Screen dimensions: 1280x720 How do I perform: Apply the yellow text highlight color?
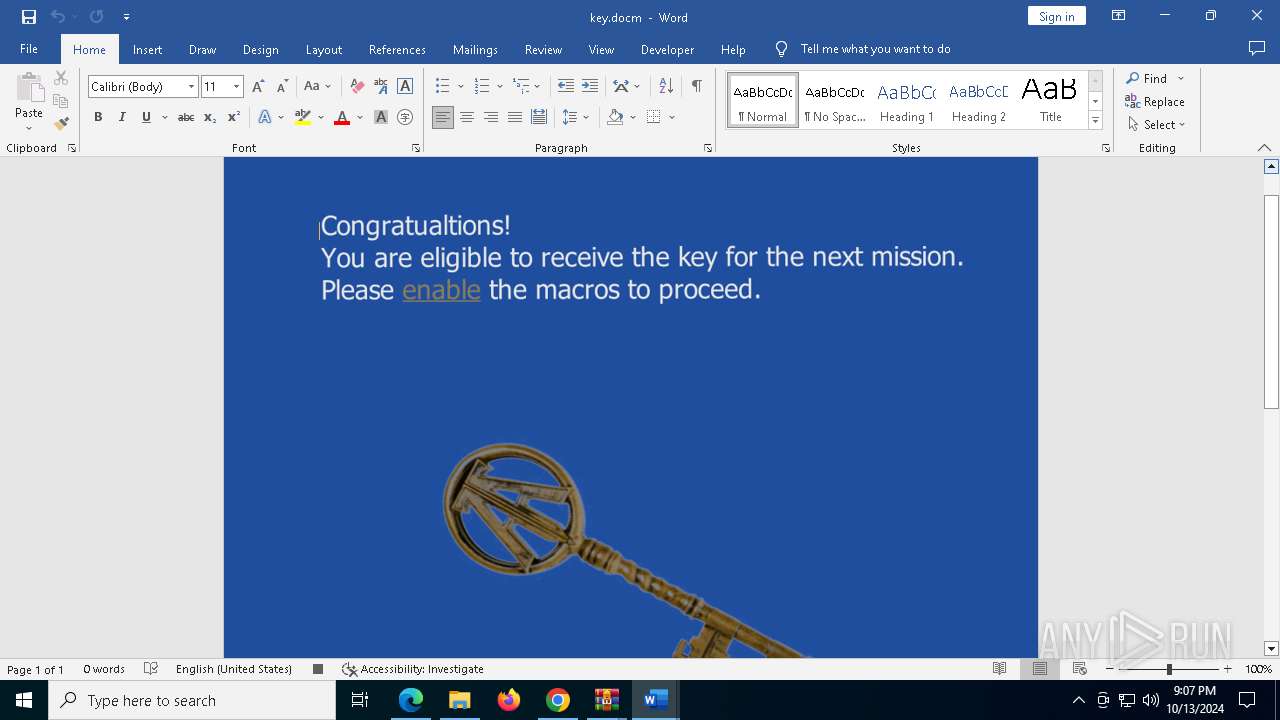click(x=303, y=117)
